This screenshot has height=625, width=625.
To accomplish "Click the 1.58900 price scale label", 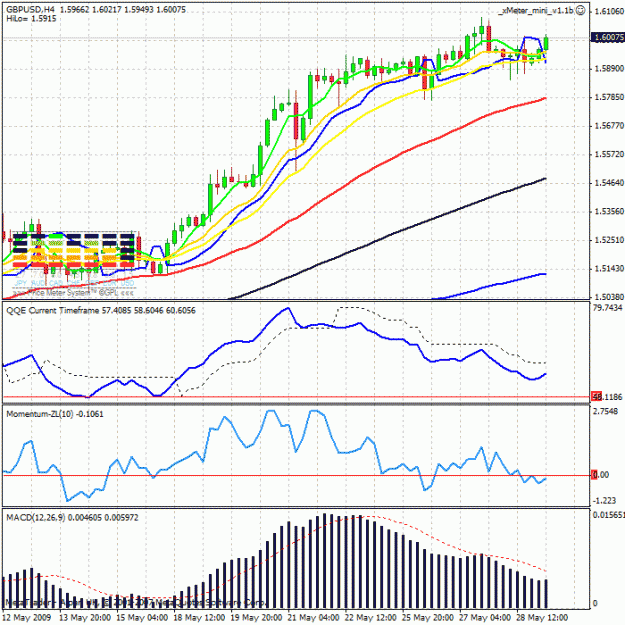I will pos(609,69).
